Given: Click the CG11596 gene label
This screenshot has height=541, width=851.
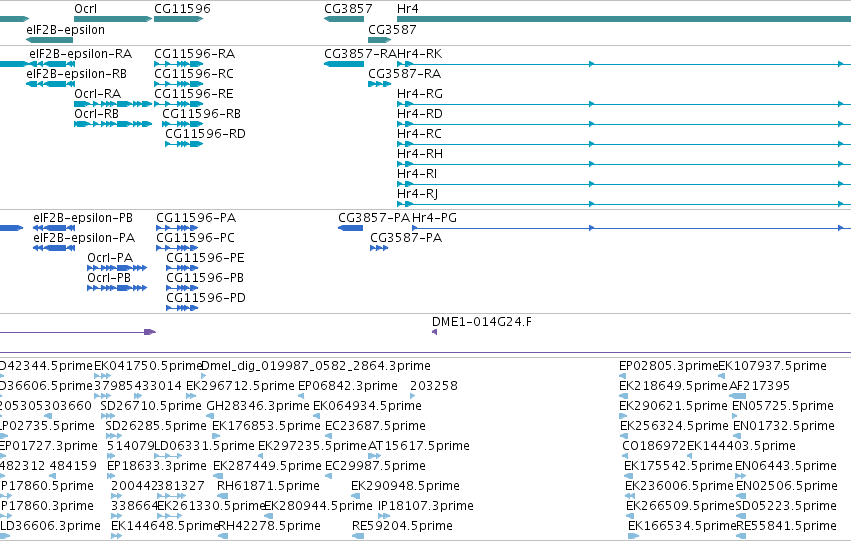Looking at the screenshot, I should tap(182, 9).
